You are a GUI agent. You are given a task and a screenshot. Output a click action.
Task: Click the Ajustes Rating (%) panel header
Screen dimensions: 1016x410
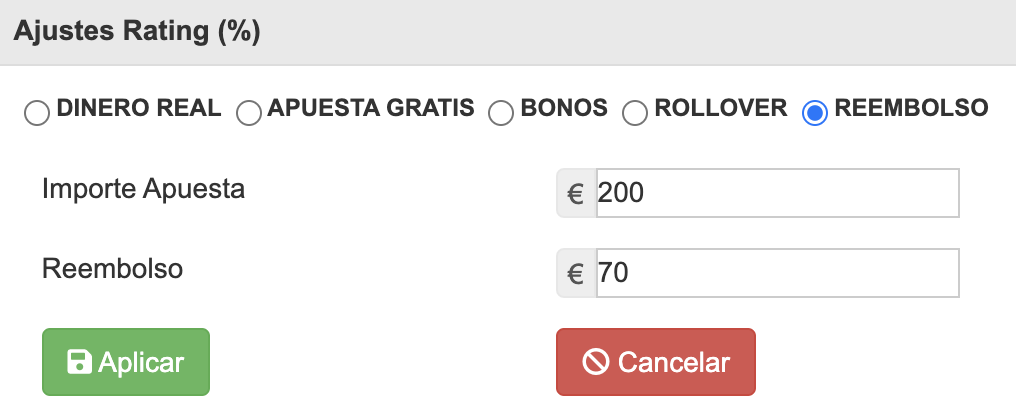click(137, 32)
